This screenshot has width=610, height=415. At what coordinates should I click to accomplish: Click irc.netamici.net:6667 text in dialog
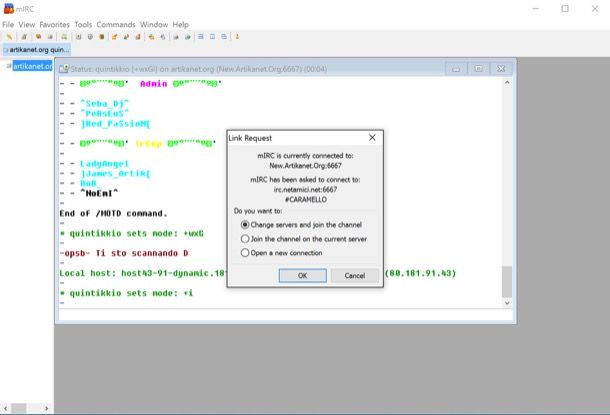(305, 189)
